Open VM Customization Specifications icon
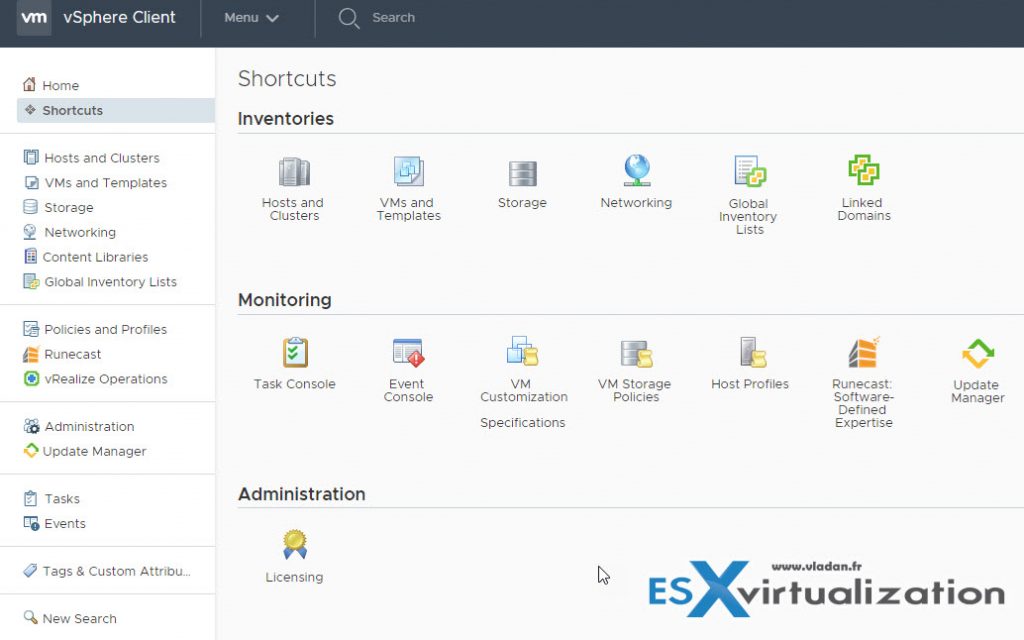The width and height of the screenshot is (1024, 640). click(x=523, y=352)
